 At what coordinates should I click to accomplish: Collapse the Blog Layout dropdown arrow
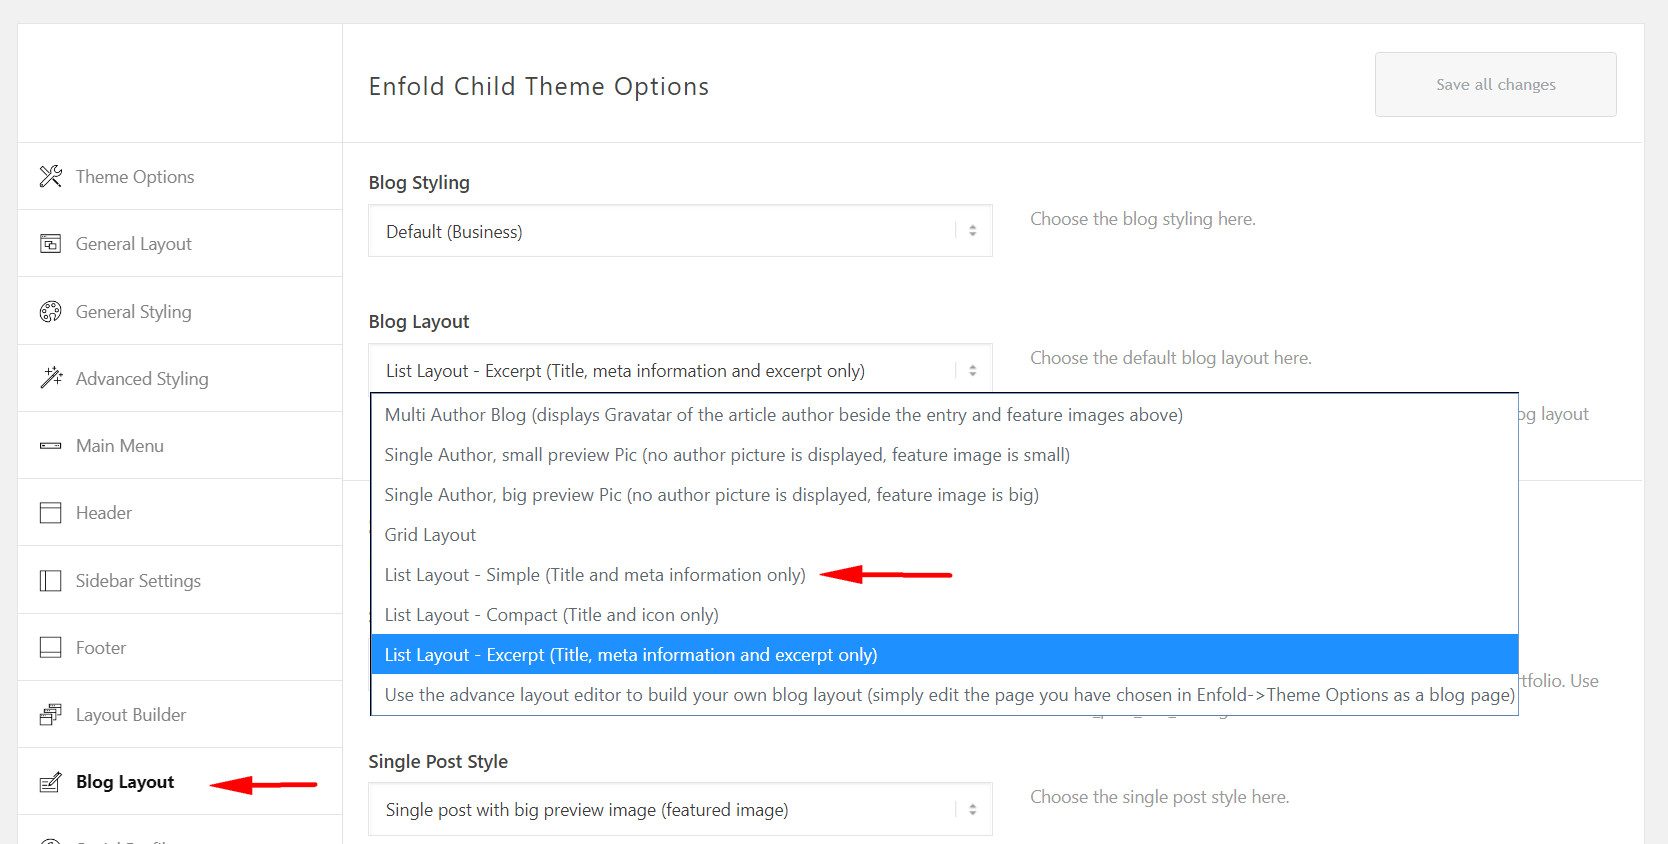[x=972, y=370]
